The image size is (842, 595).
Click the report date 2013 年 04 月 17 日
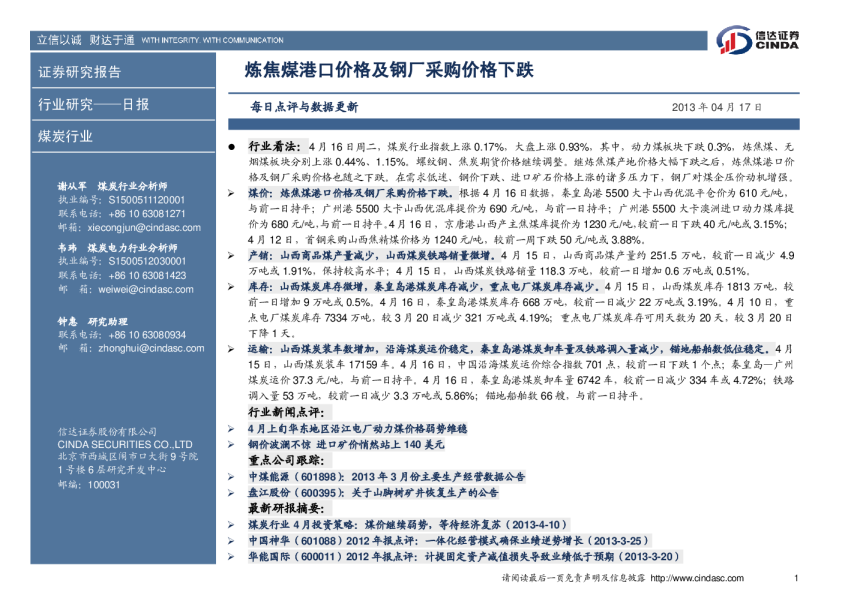pyautogui.click(x=716, y=107)
